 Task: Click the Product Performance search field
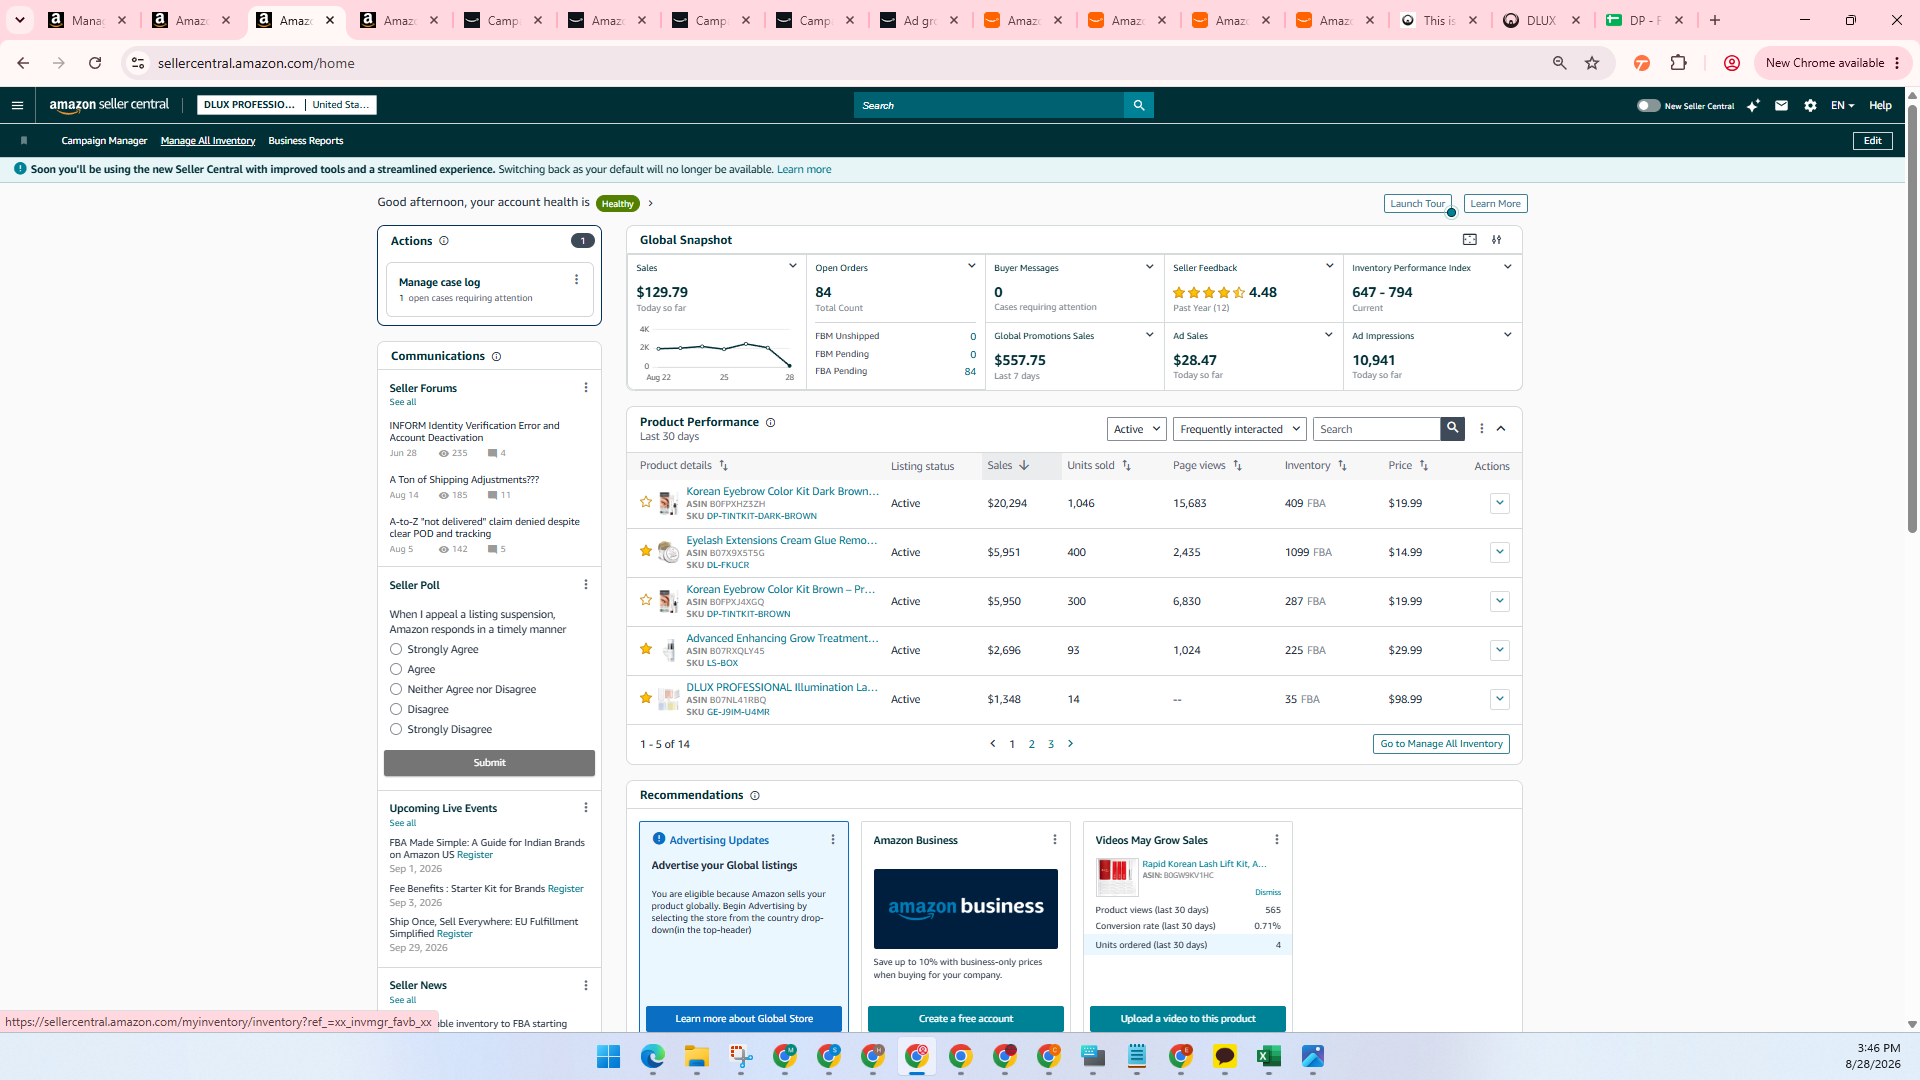tap(1376, 429)
